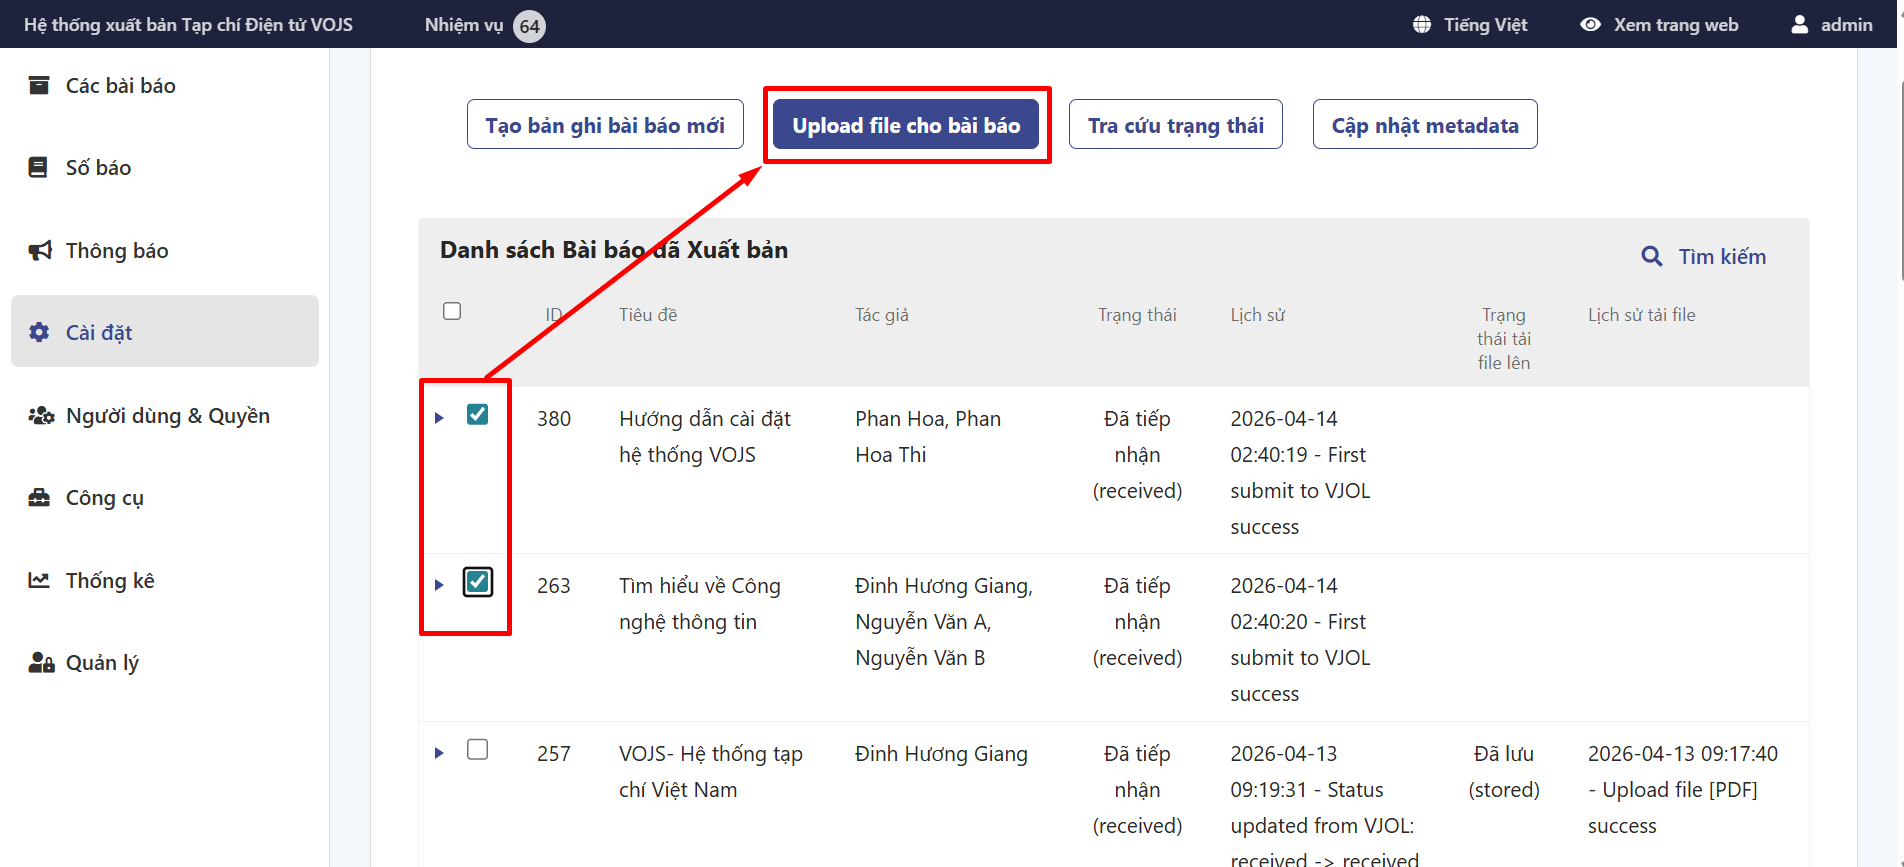
Task: Click author cell 'Phan Hoa, Phan Hoa Thi'
Action: [x=928, y=437]
